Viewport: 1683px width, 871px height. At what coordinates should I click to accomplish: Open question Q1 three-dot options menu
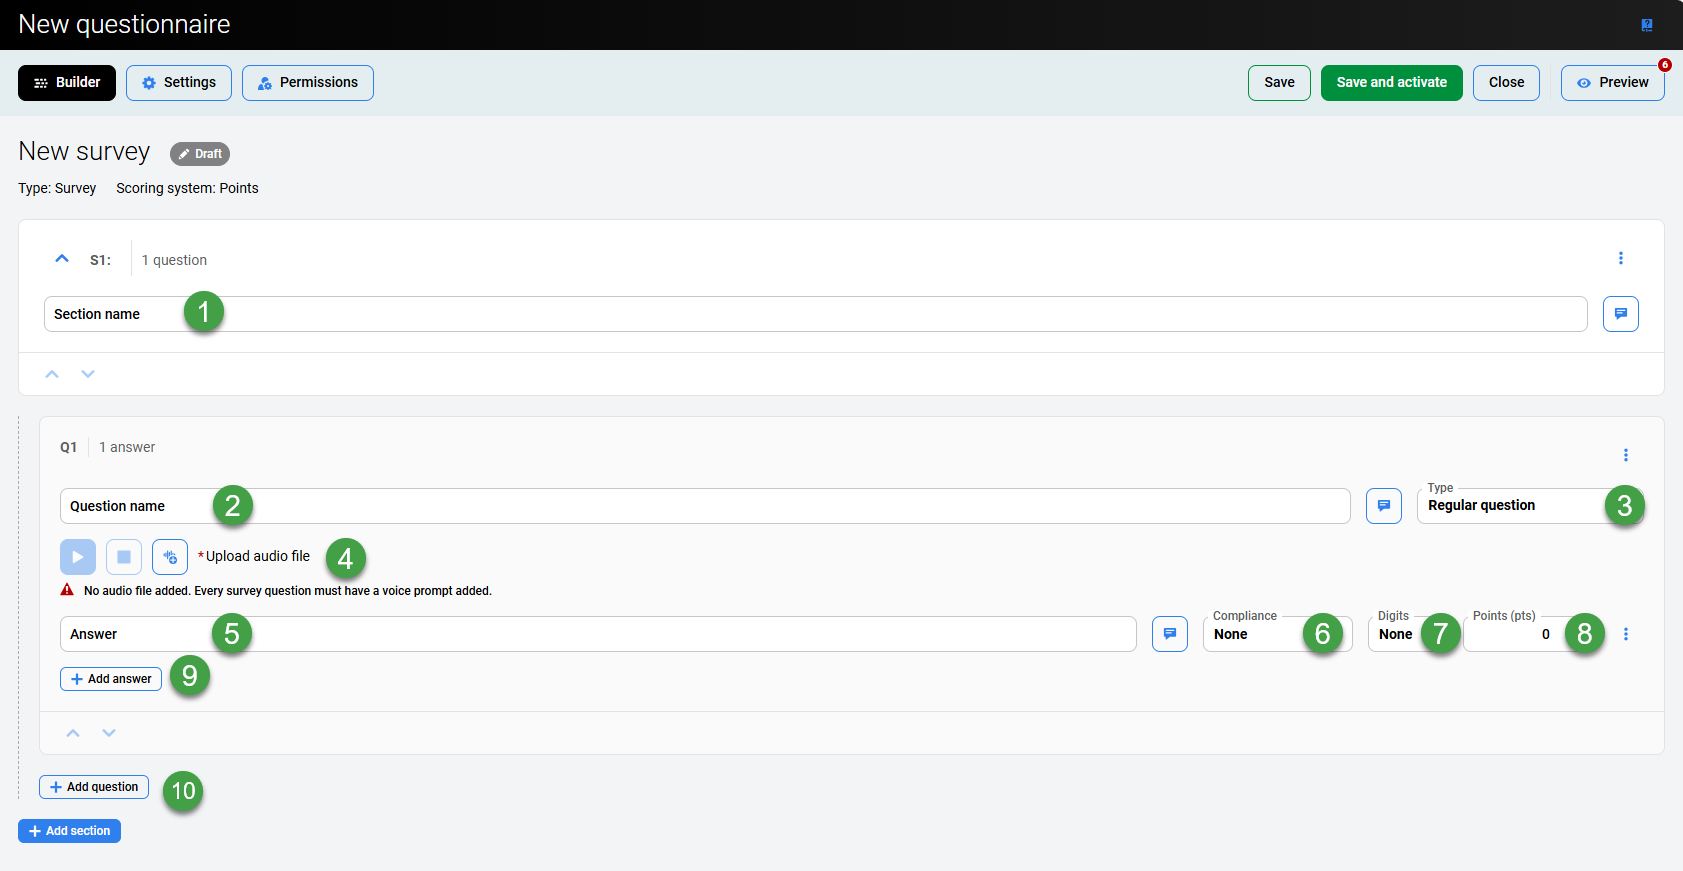coord(1625,455)
